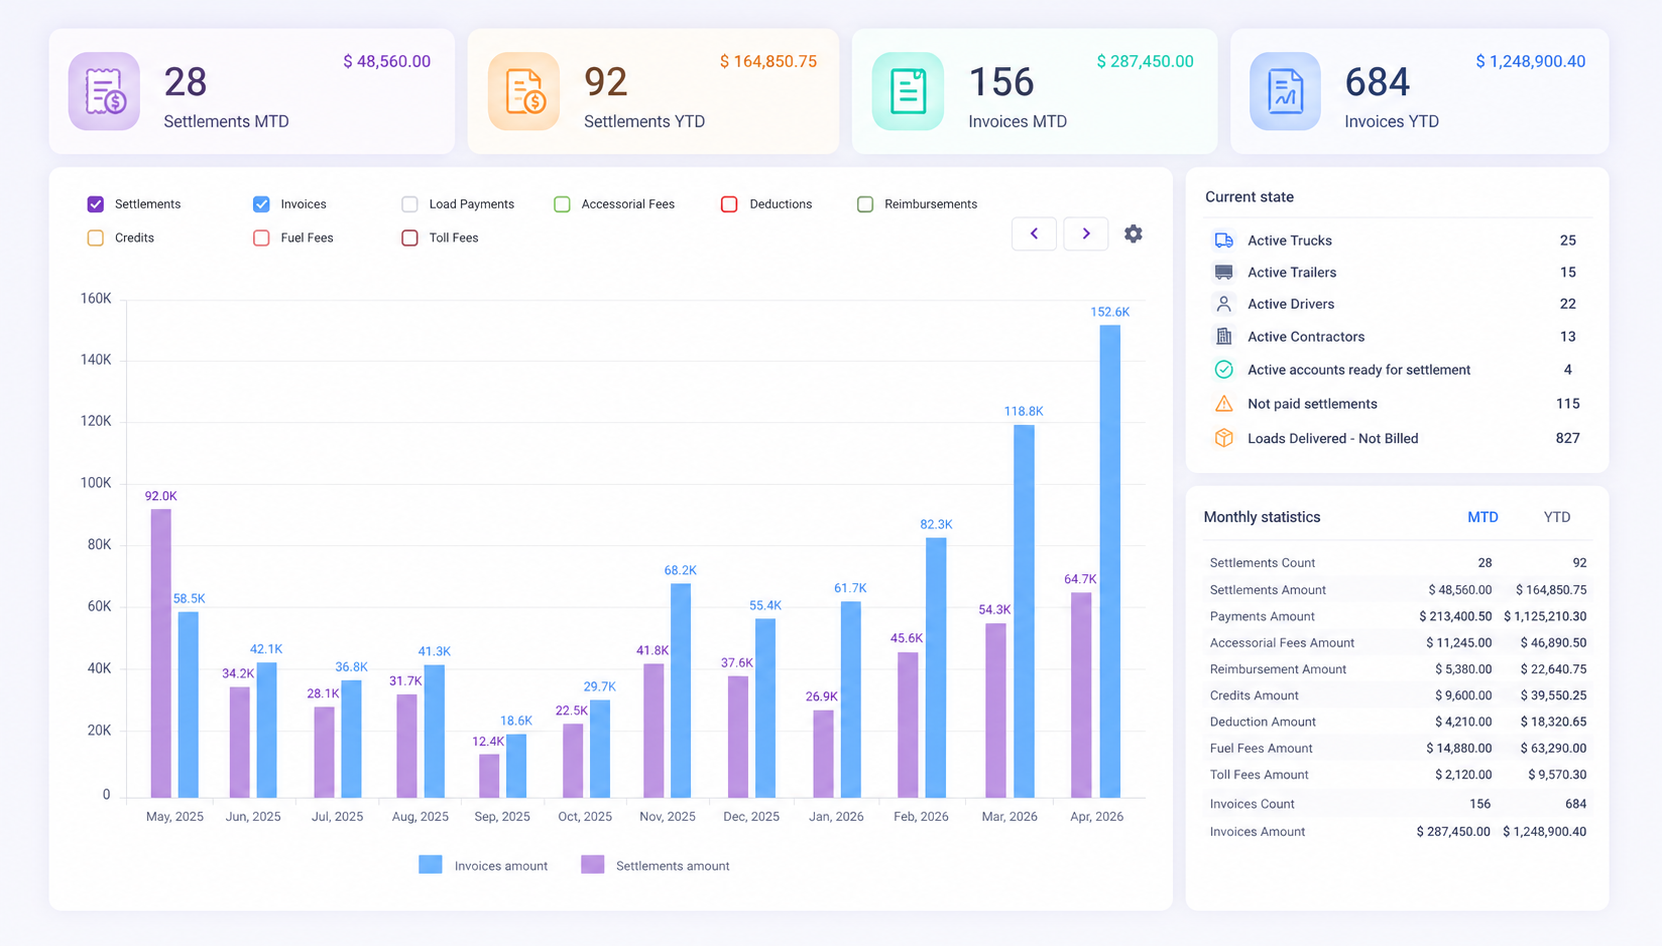Click the $ 287,450.00 Invoices MTD amount
This screenshot has width=1662, height=946.
tap(1145, 61)
